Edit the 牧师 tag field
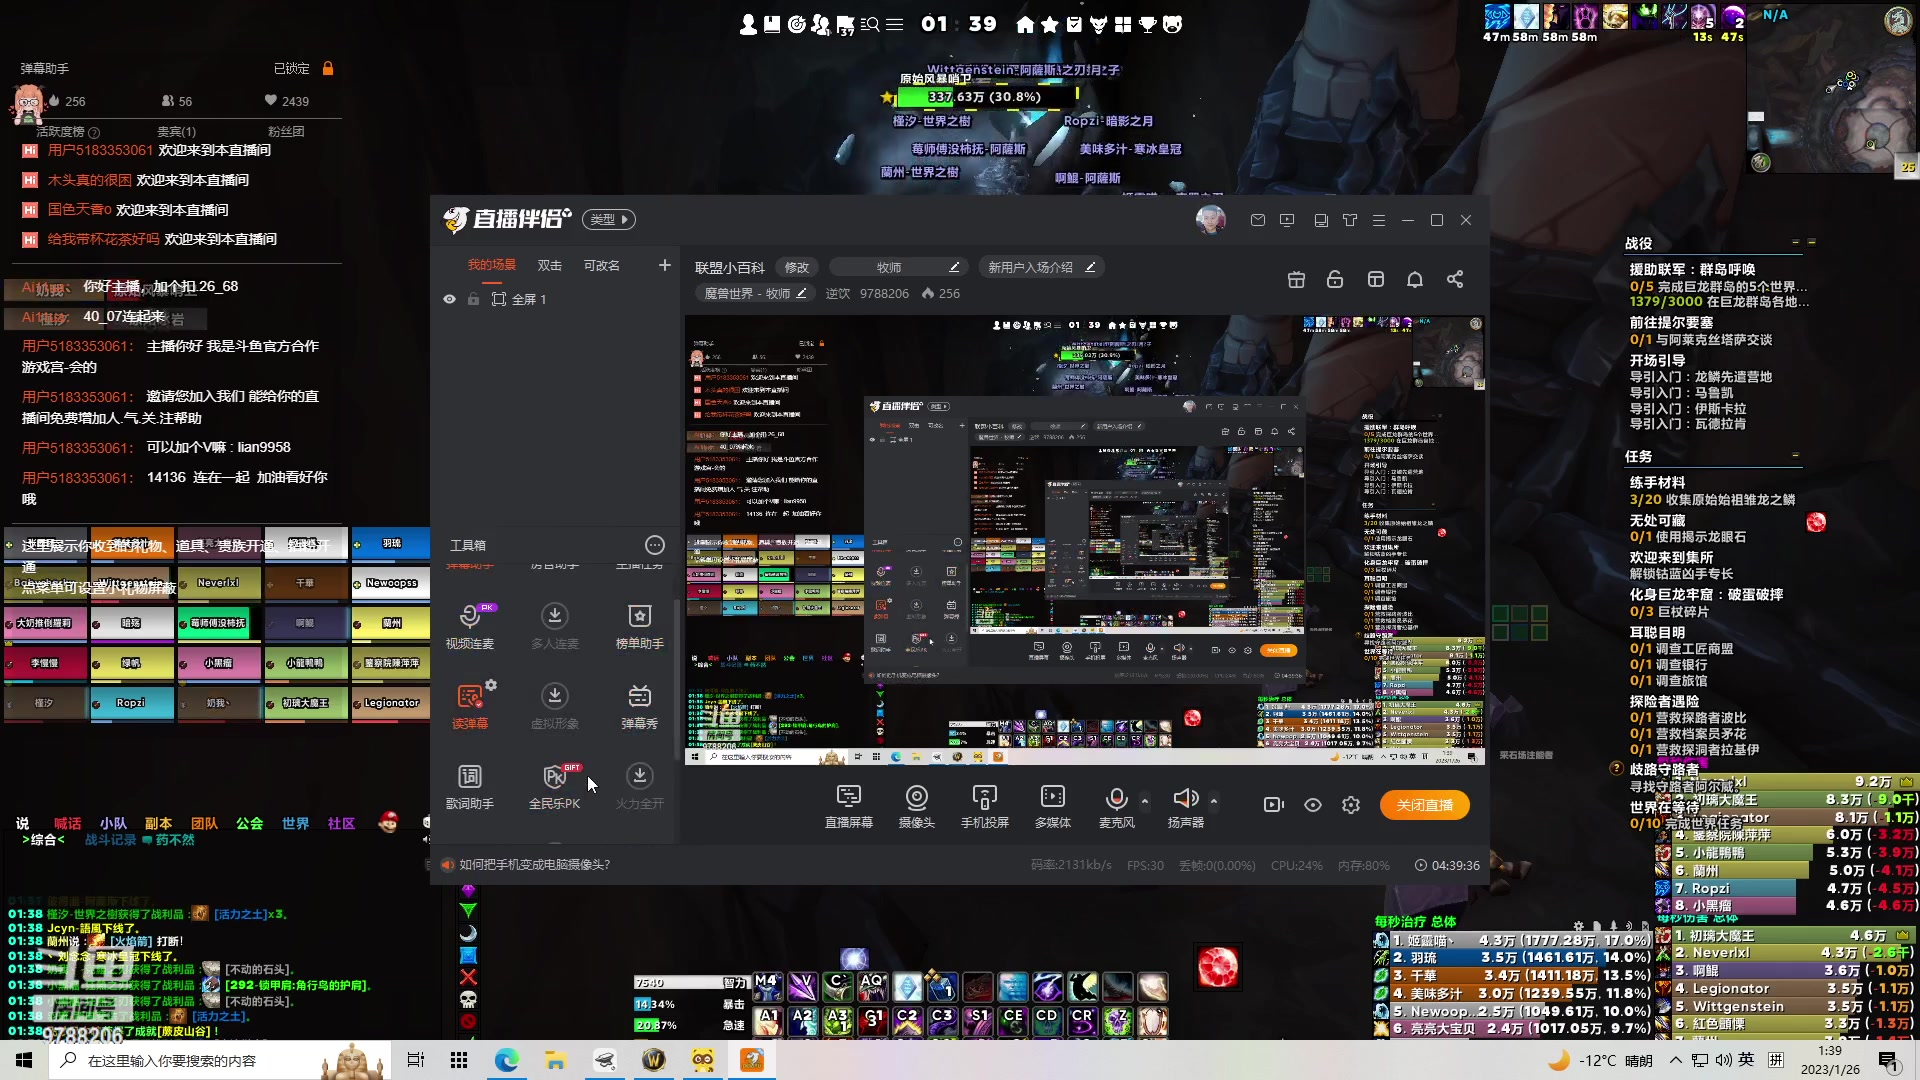1920x1080 pixels. pos(900,267)
